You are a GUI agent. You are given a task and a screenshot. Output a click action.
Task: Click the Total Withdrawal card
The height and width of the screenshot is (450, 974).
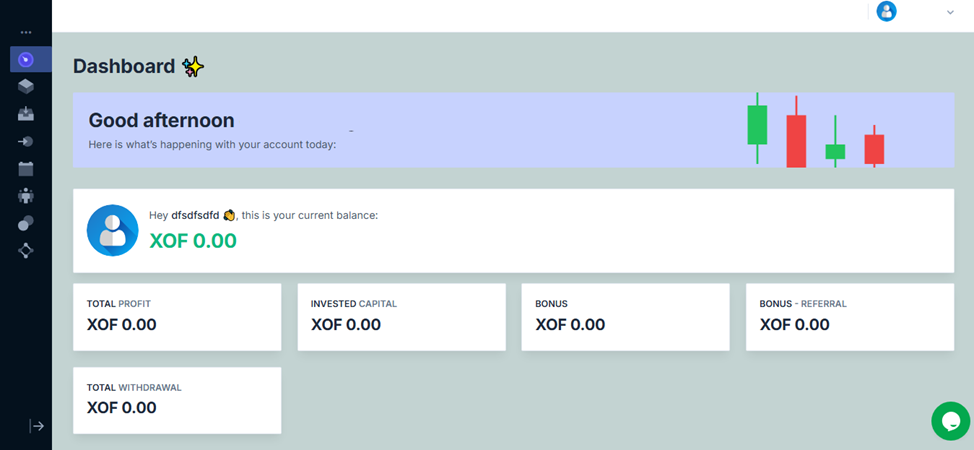click(177, 400)
